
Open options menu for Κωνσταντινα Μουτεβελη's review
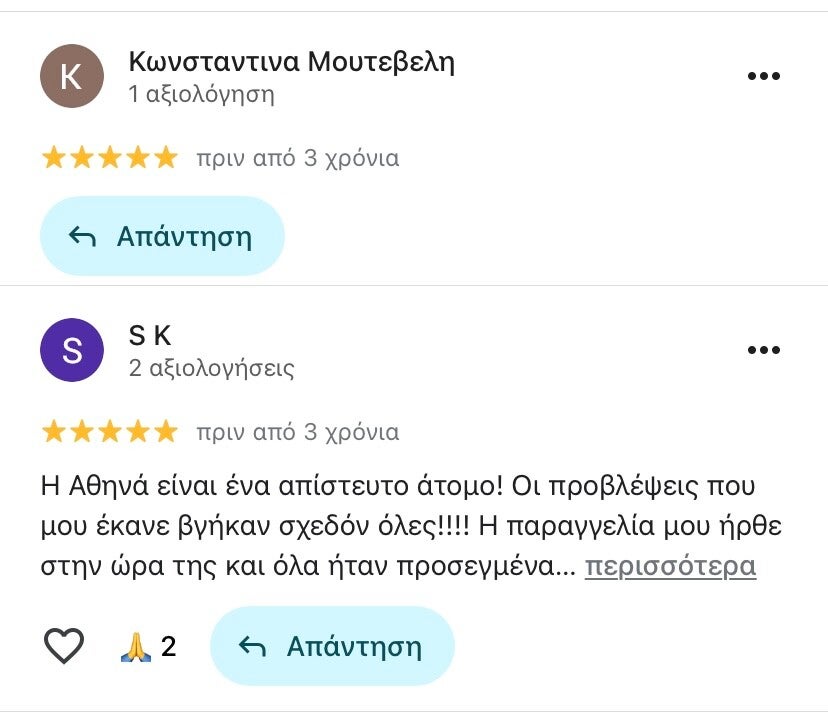pos(763,77)
